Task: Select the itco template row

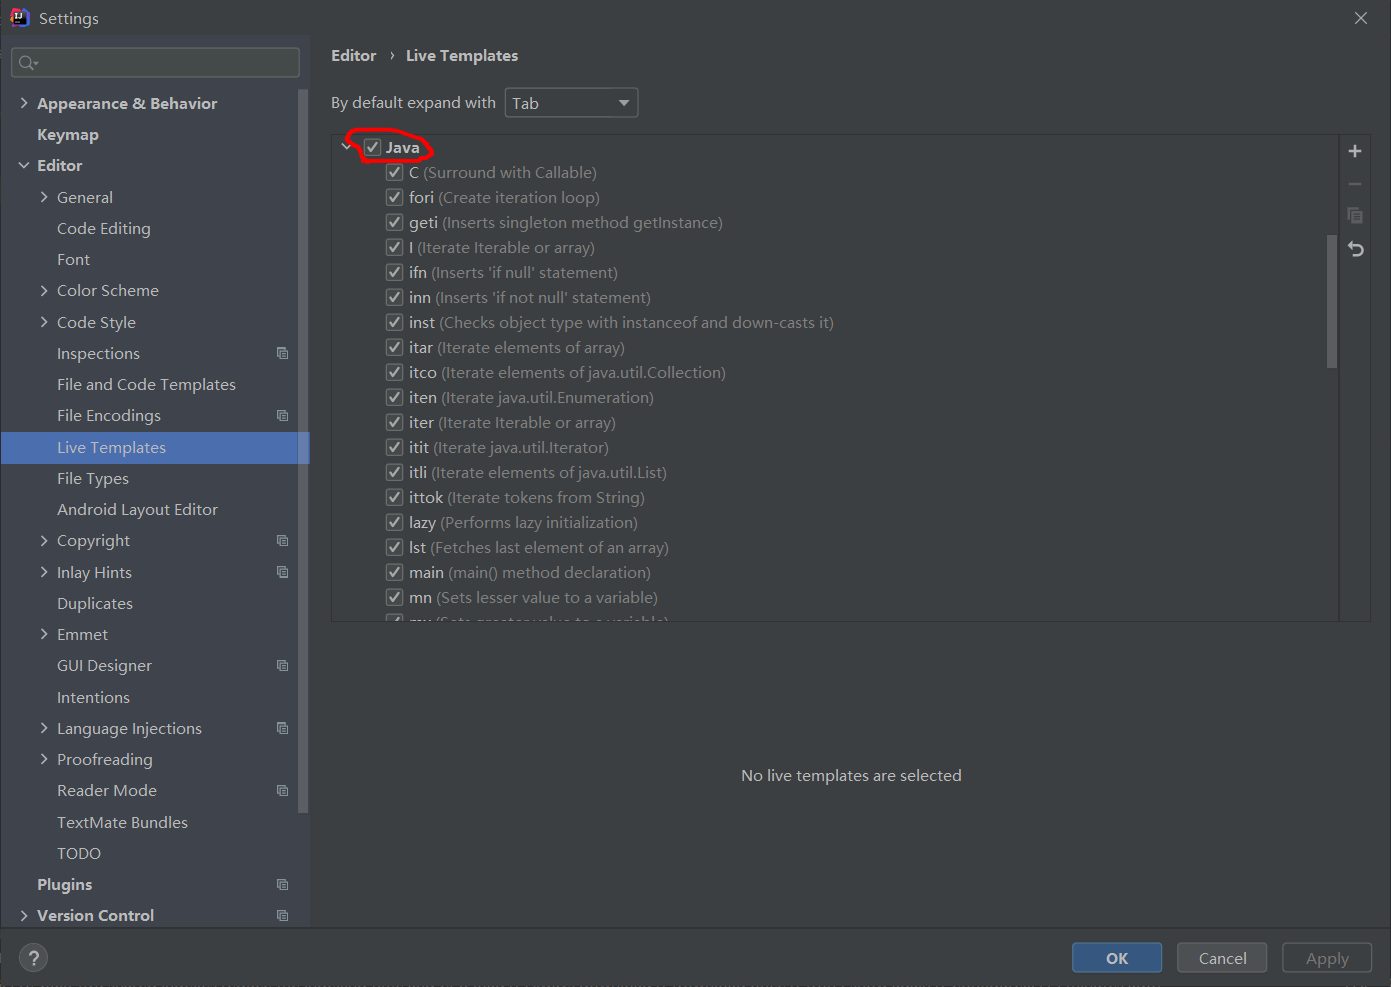Action: pyautogui.click(x=567, y=372)
